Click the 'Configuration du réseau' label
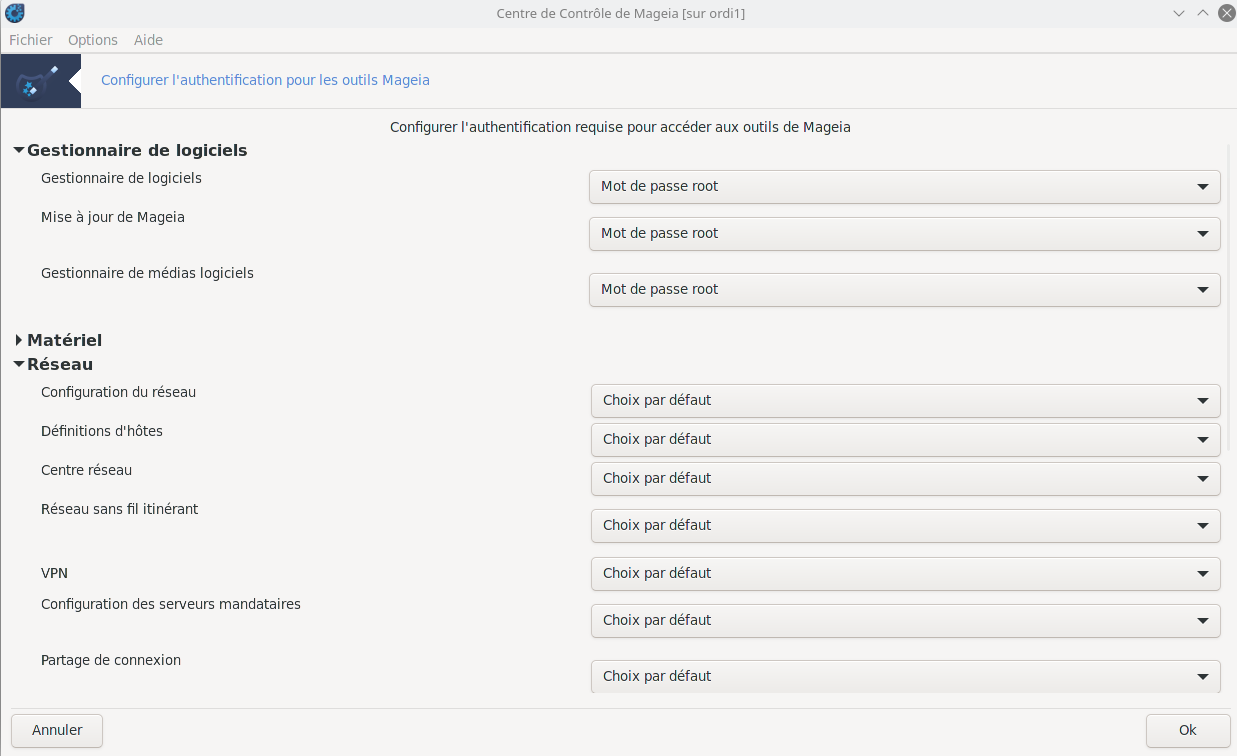Screen dimensions: 1237x756 click(118, 392)
